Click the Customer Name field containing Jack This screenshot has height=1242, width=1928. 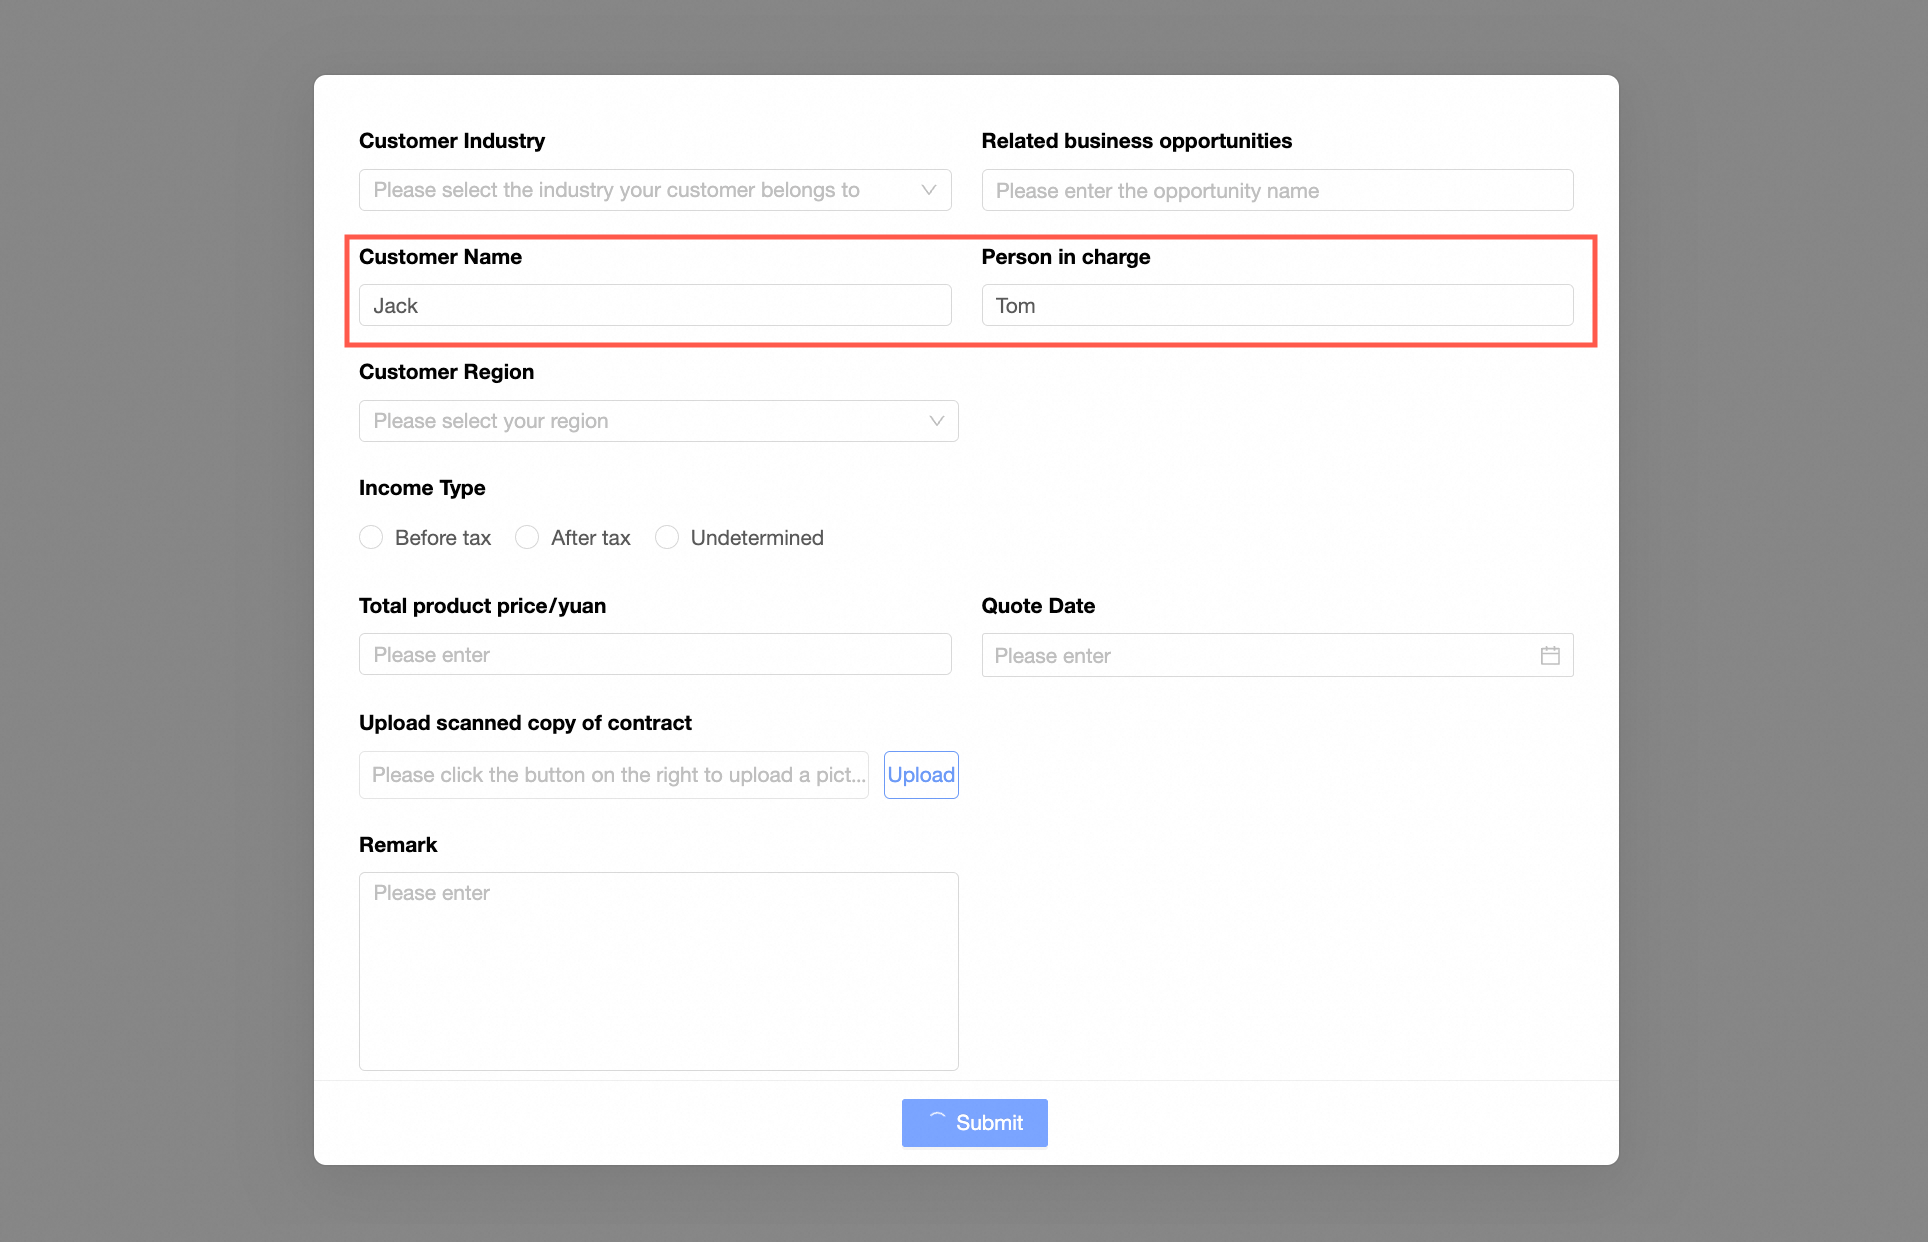click(655, 306)
